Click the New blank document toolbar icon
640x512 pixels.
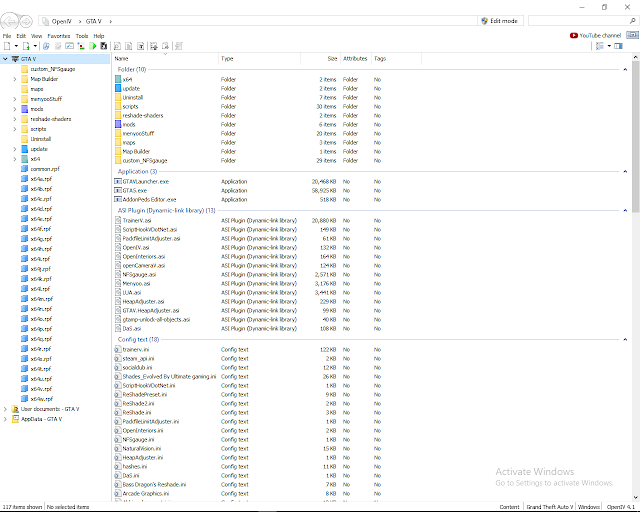click(x=7, y=46)
